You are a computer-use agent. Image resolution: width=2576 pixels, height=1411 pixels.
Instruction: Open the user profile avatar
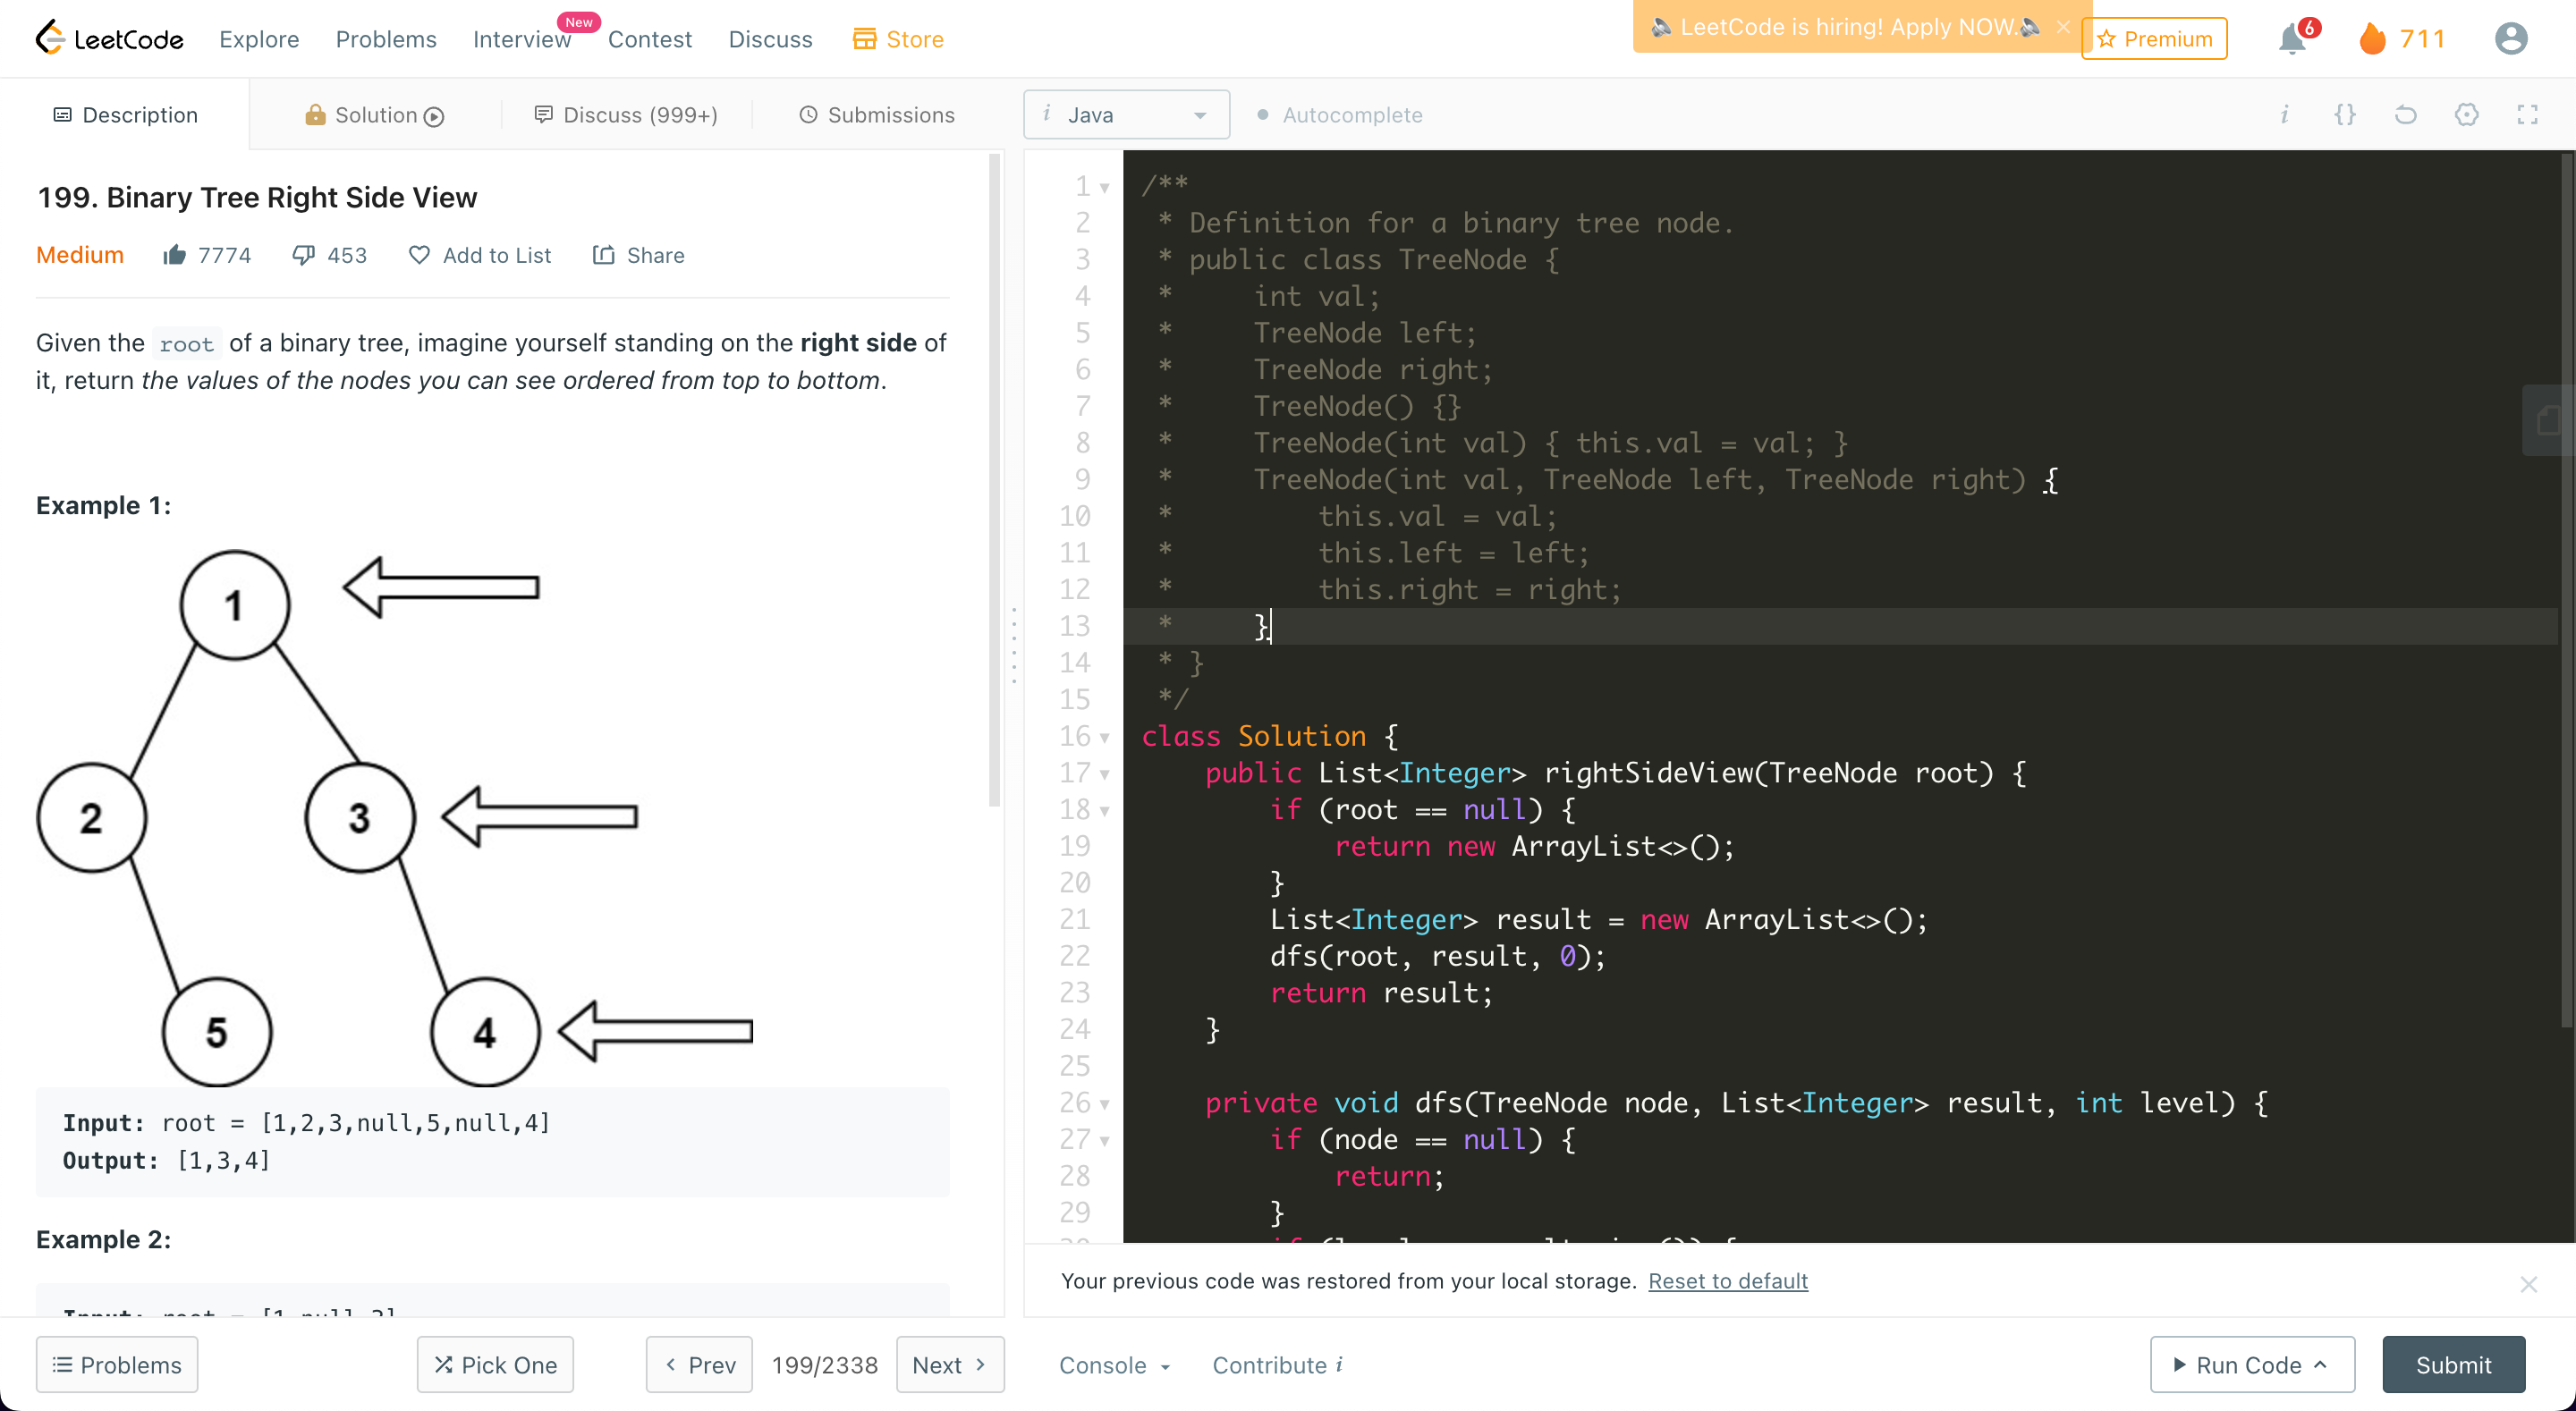point(2510,39)
